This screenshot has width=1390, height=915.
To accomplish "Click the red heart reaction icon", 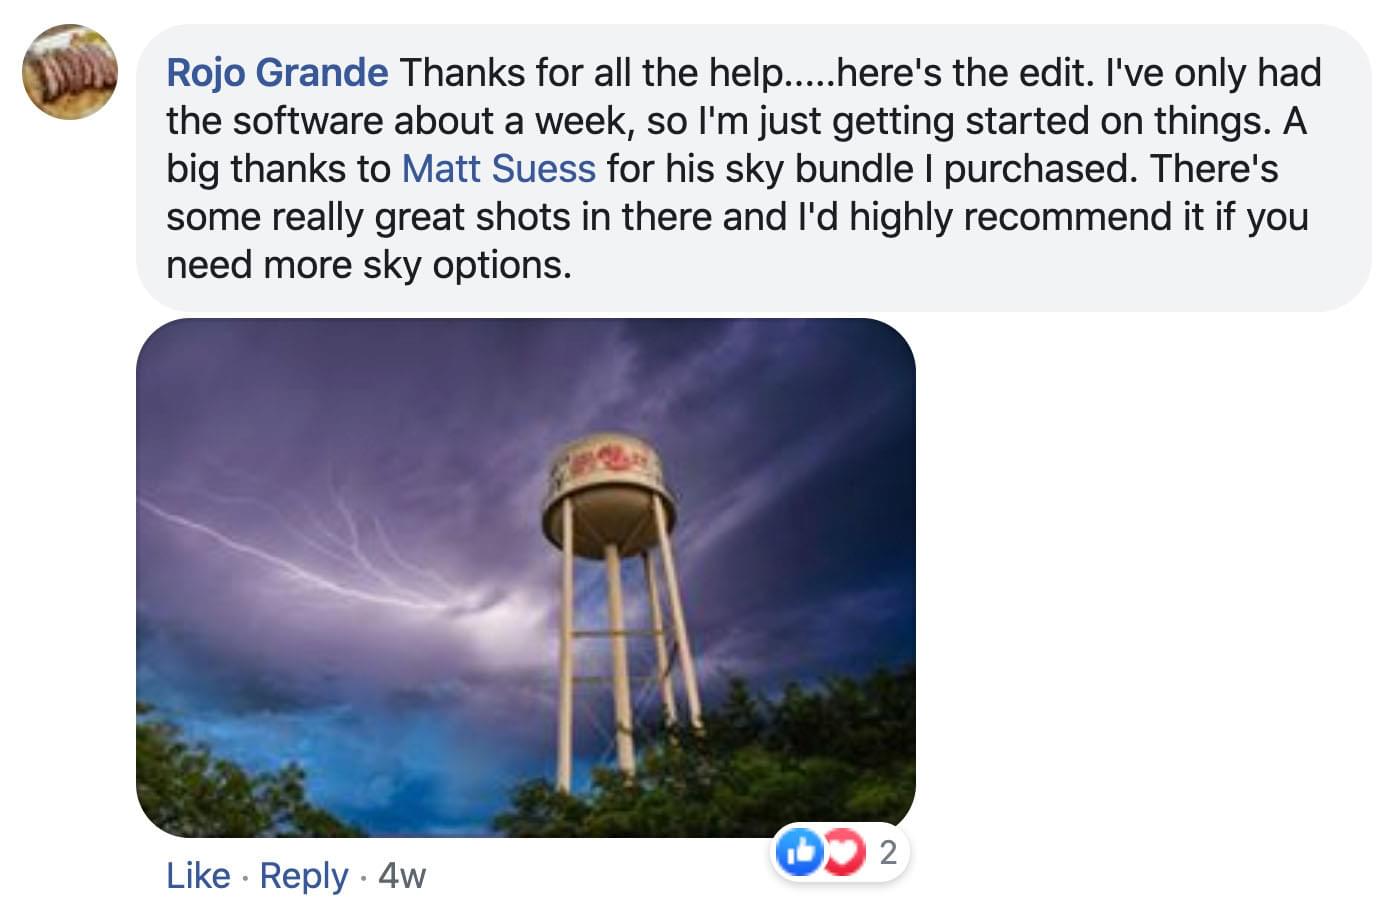I will (844, 853).
